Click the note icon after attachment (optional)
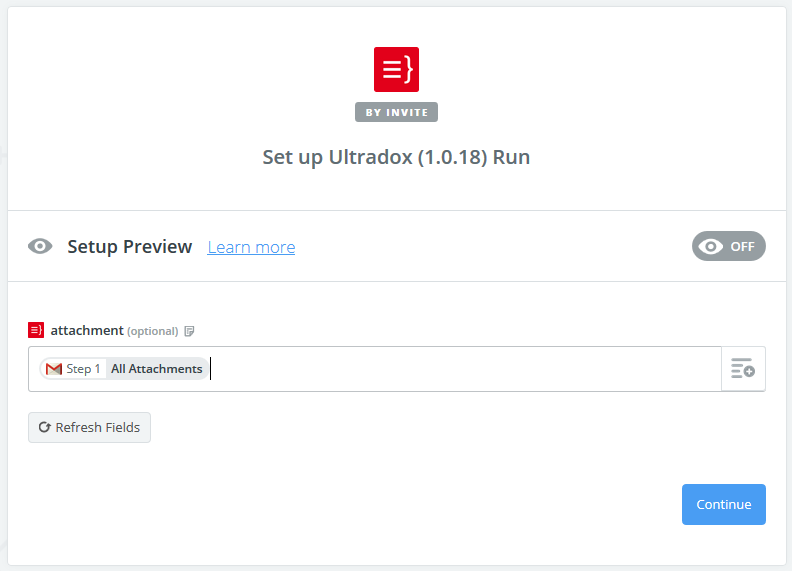Viewport: 792px width, 571px height. (x=189, y=331)
